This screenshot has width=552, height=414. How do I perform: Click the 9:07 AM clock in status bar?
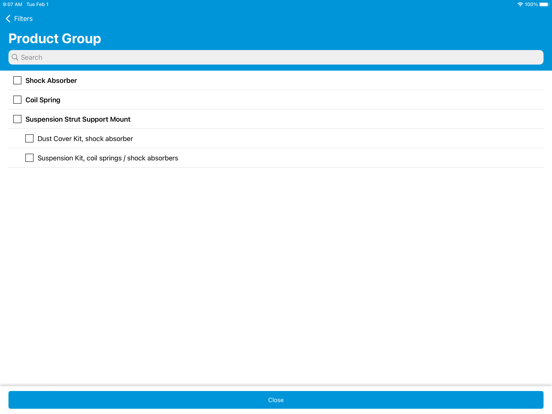click(12, 4)
